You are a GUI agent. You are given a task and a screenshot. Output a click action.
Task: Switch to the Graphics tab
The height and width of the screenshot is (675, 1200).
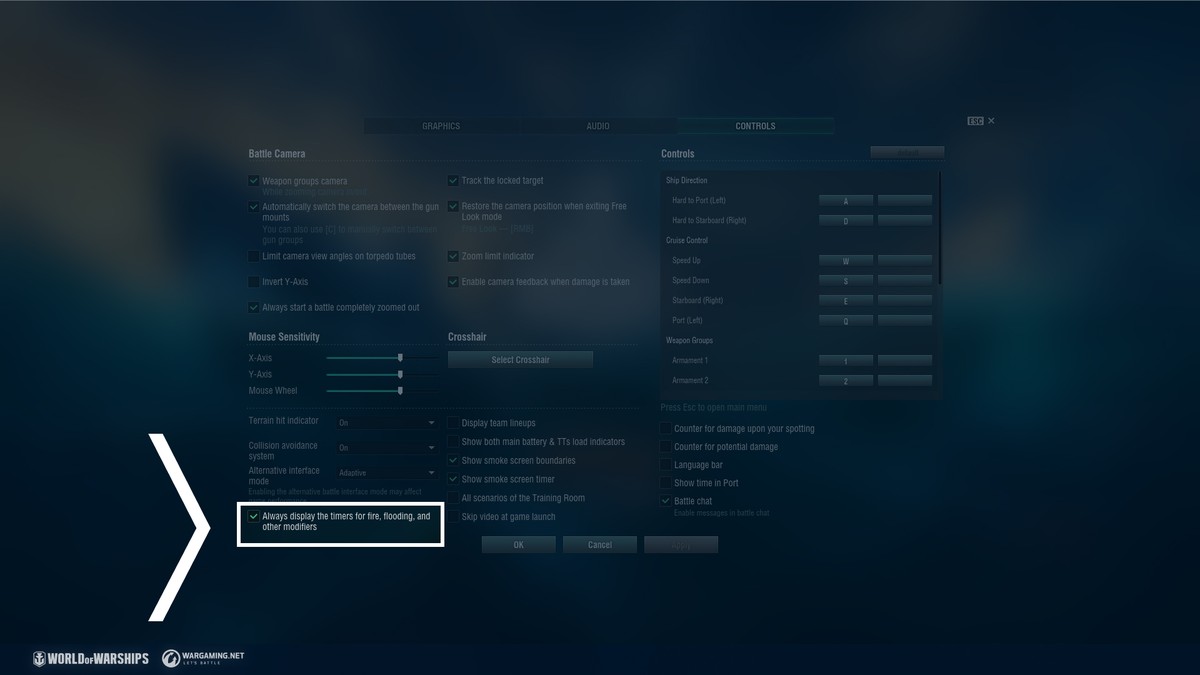pyautogui.click(x=441, y=126)
